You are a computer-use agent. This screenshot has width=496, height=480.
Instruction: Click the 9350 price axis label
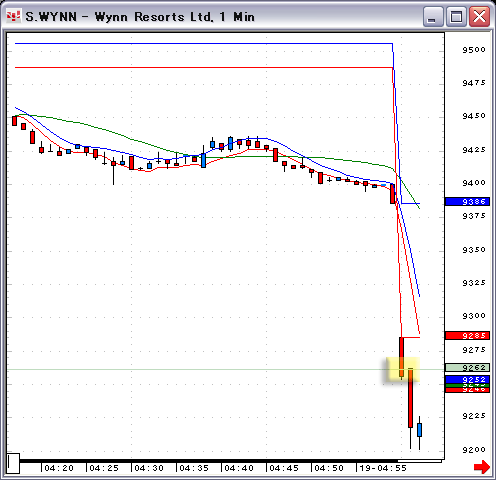click(474, 250)
